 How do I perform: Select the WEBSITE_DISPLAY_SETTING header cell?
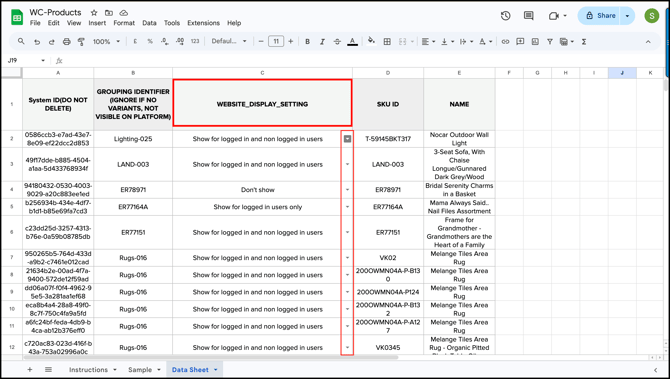[262, 104]
